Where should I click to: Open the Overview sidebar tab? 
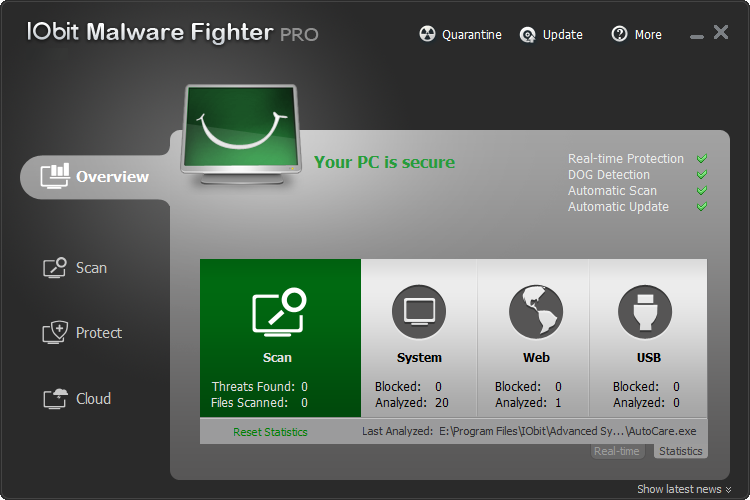pyautogui.click(x=96, y=177)
